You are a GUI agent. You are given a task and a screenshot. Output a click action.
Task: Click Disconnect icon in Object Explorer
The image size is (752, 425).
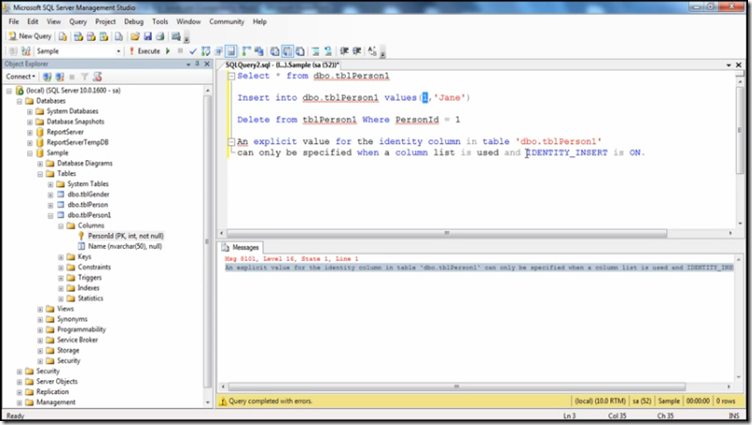tap(59, 77)
